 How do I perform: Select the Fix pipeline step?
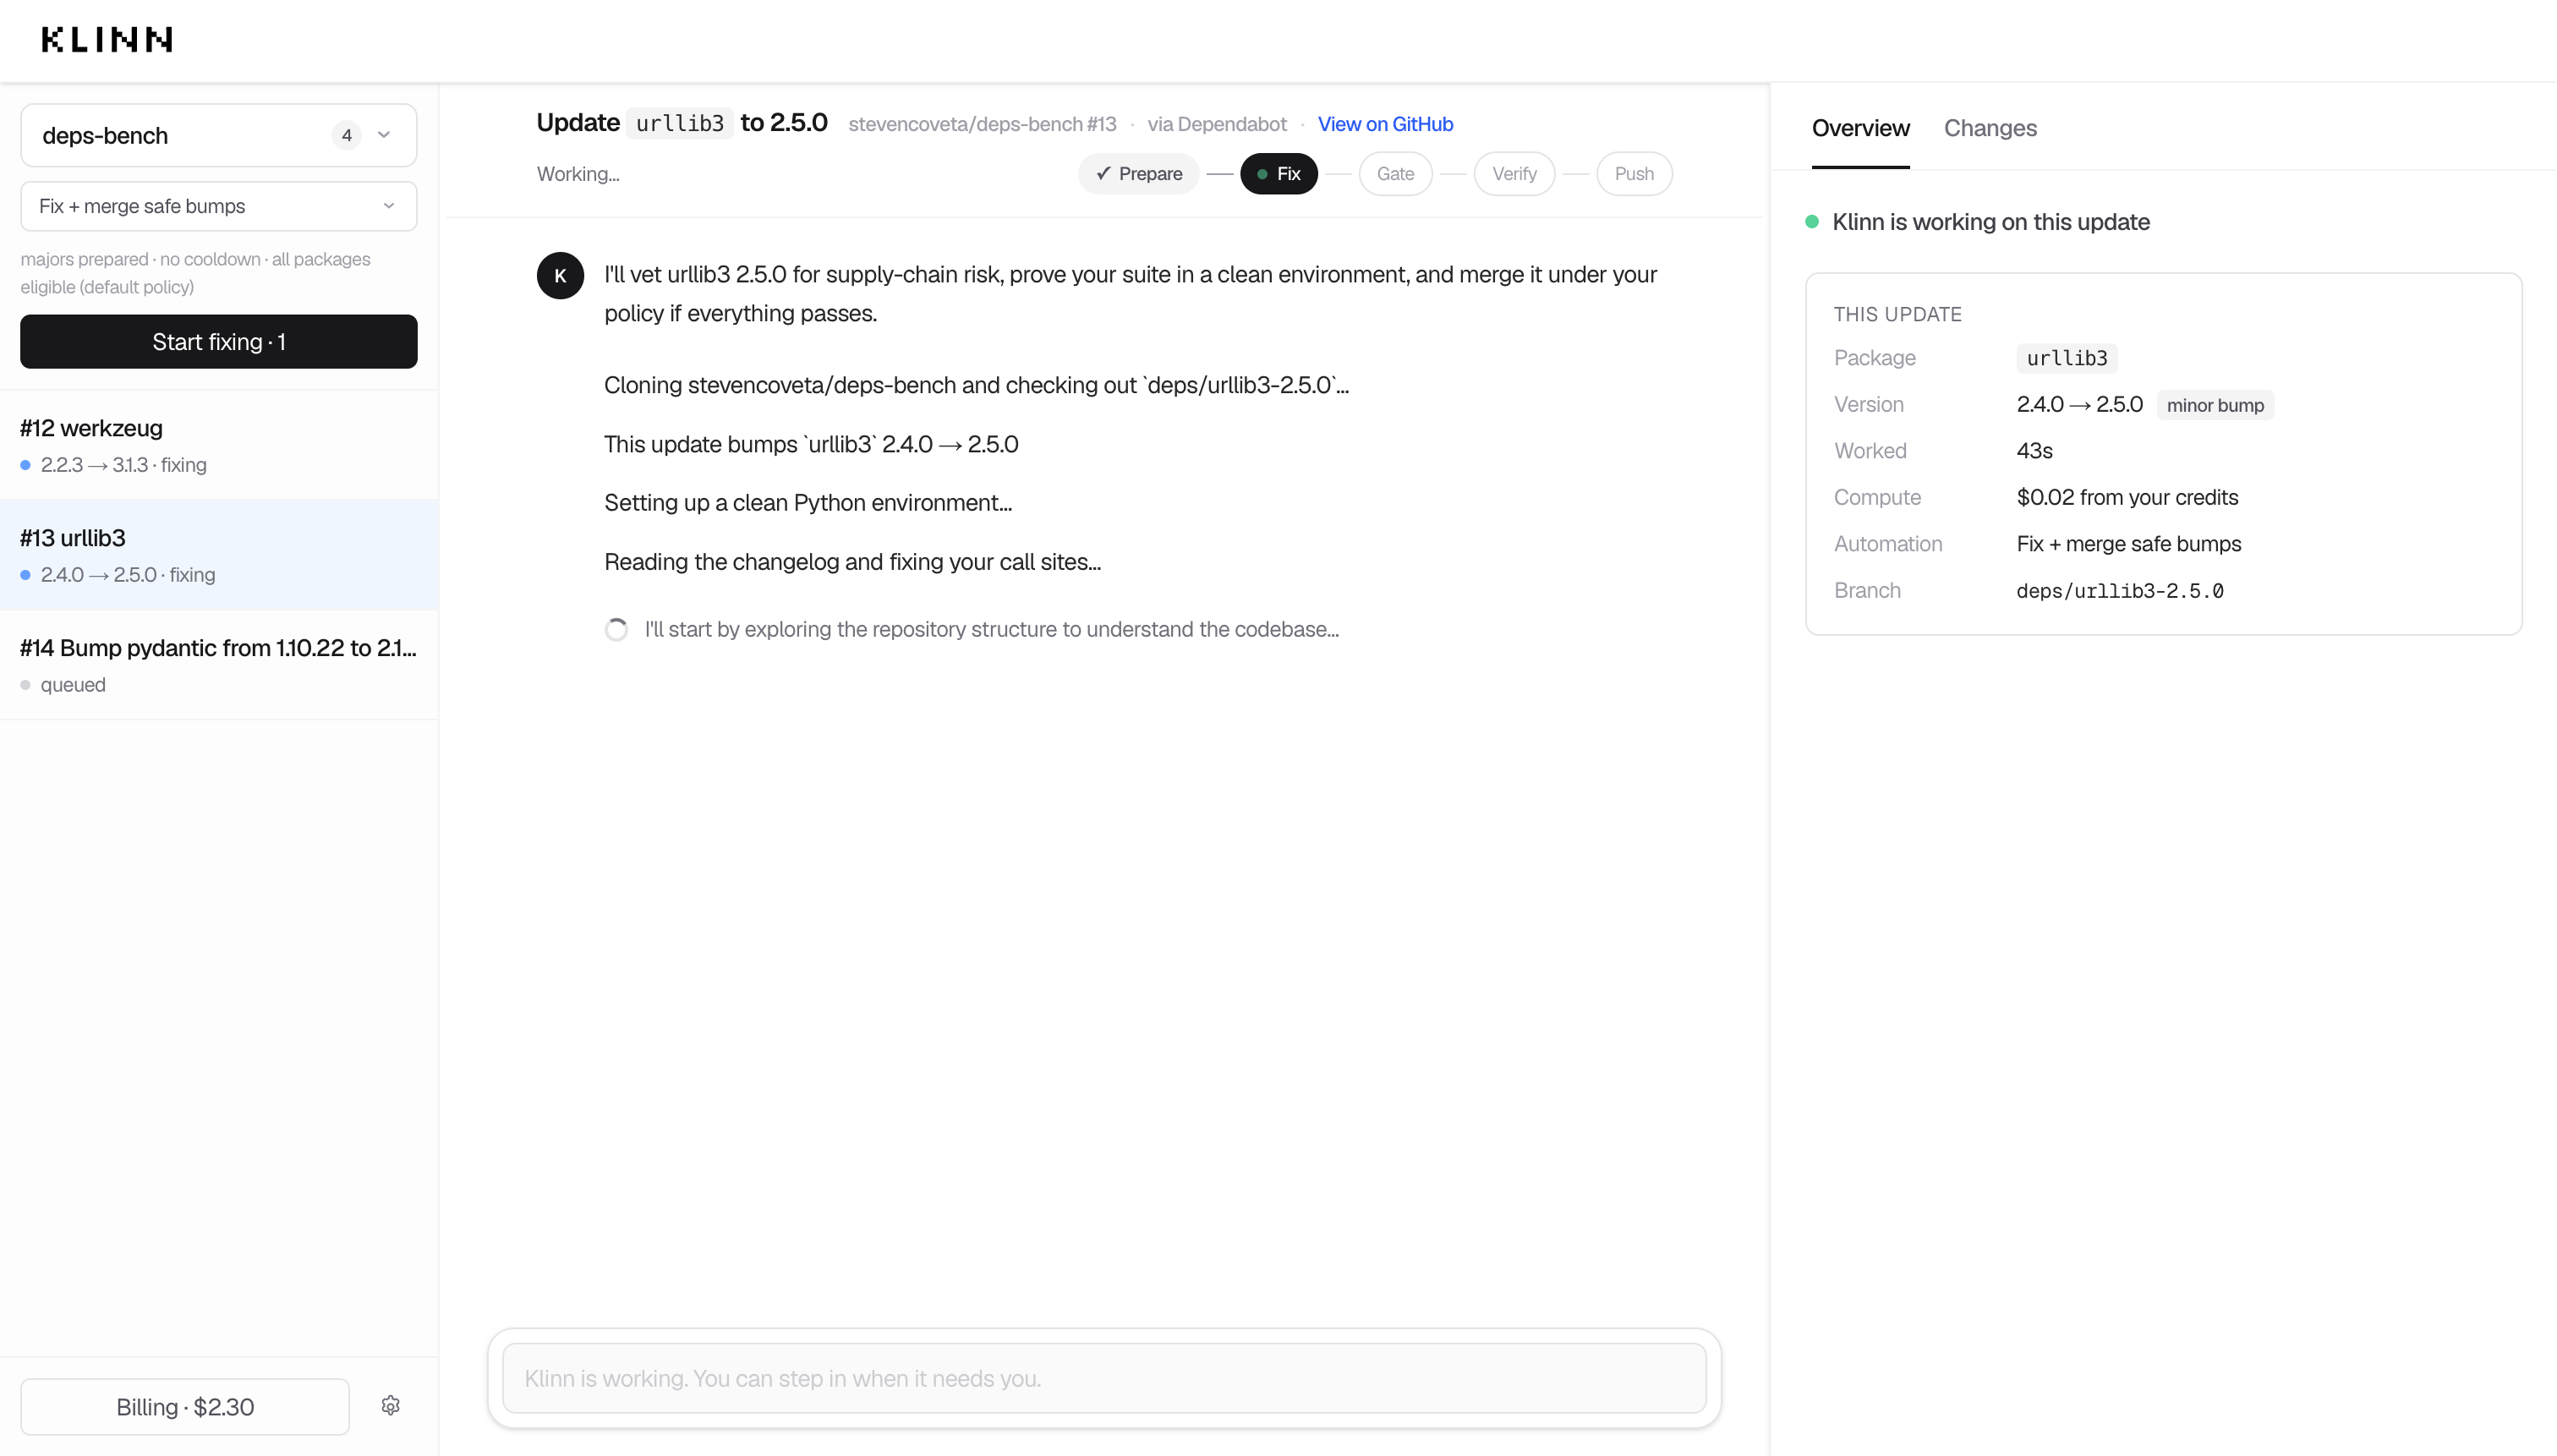(1278, 173)
